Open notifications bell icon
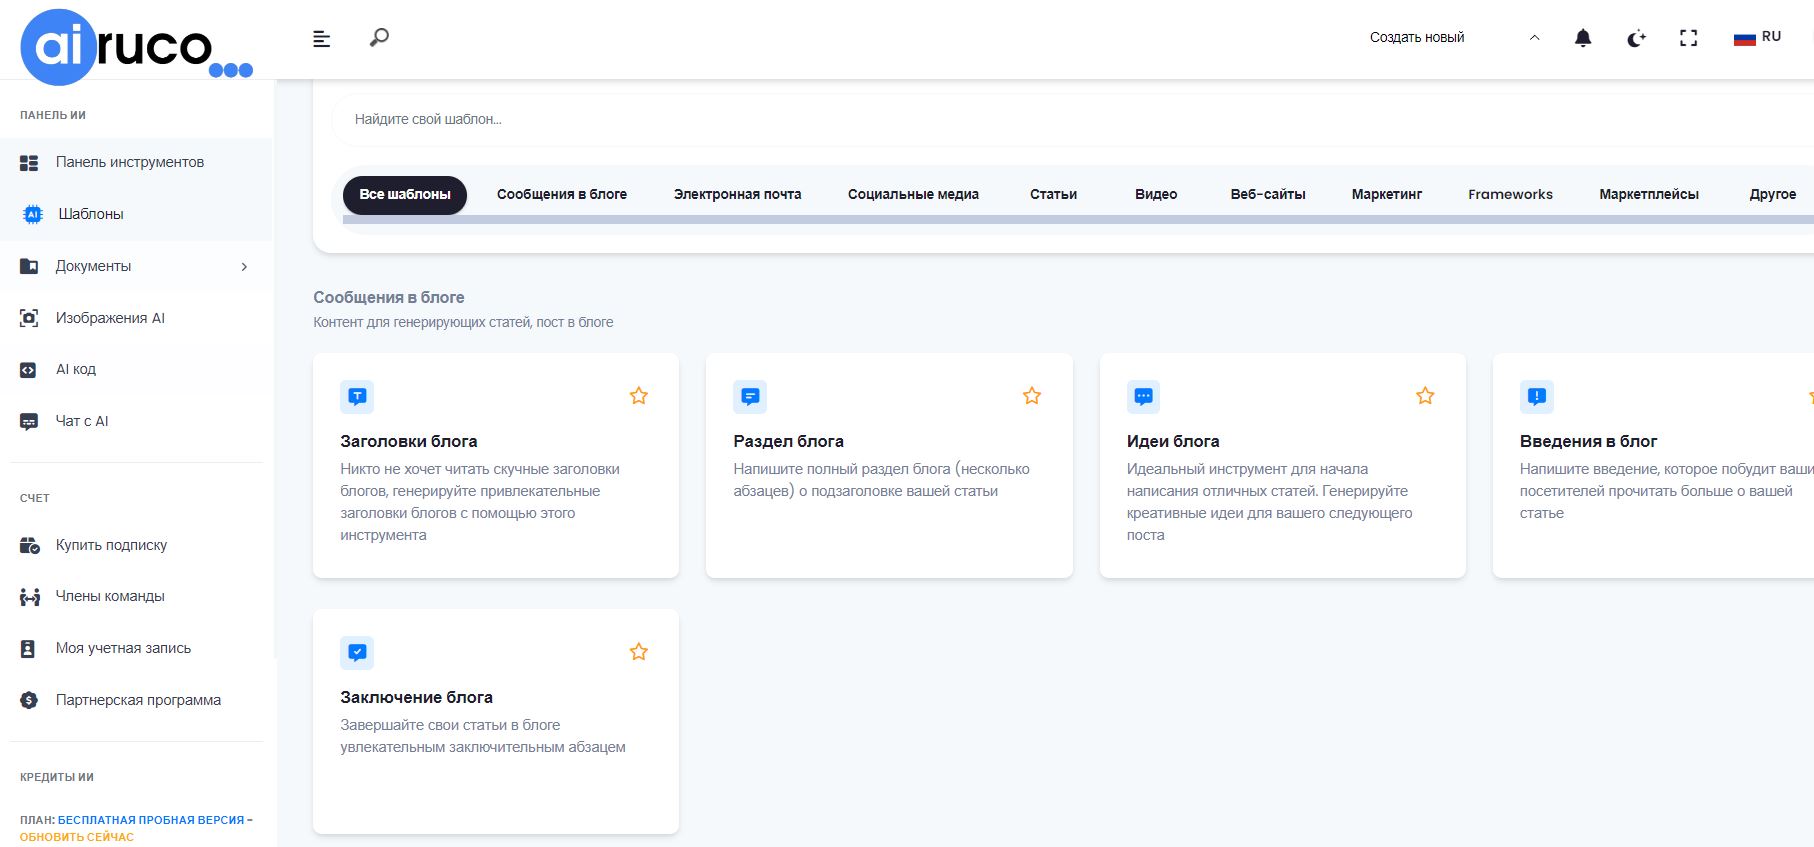The image size is (1814, 847). click(x=1583, y=38)
